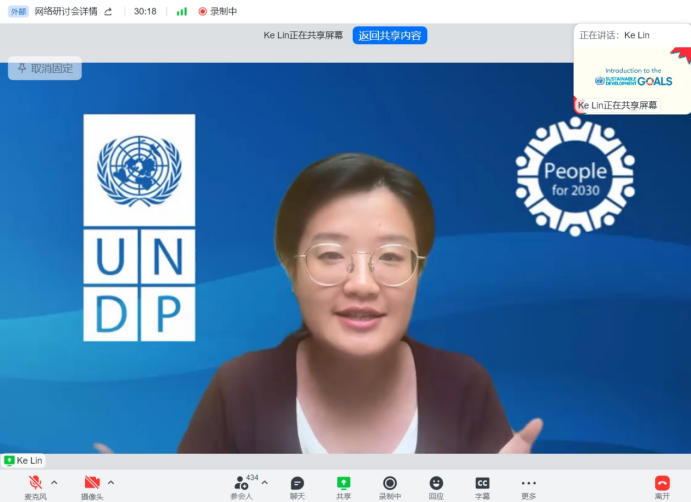Click the 外部 external label badge
Viewport: 691px width, 502px height.
[x=19, y=11]
